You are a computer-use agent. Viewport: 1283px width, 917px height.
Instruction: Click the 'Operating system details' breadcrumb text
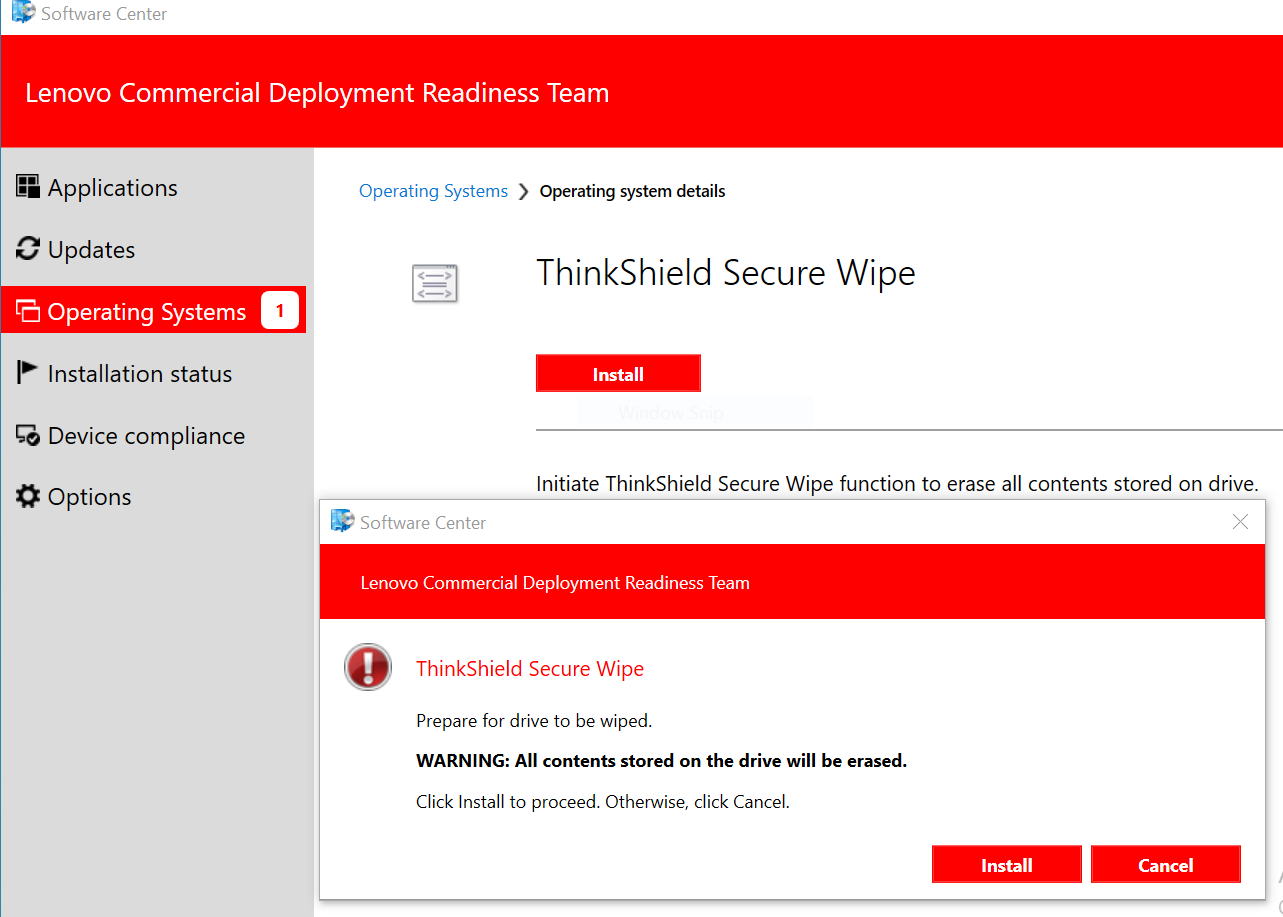tap(633, 191)
